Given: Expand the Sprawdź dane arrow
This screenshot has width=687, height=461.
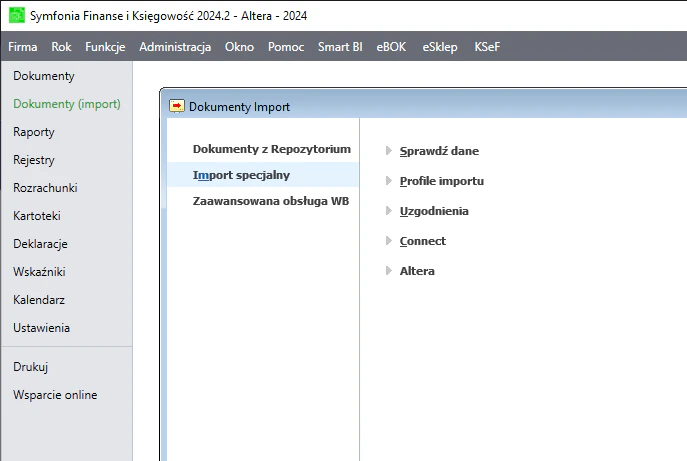Looking at the screenshot, I should coord(389,151).
